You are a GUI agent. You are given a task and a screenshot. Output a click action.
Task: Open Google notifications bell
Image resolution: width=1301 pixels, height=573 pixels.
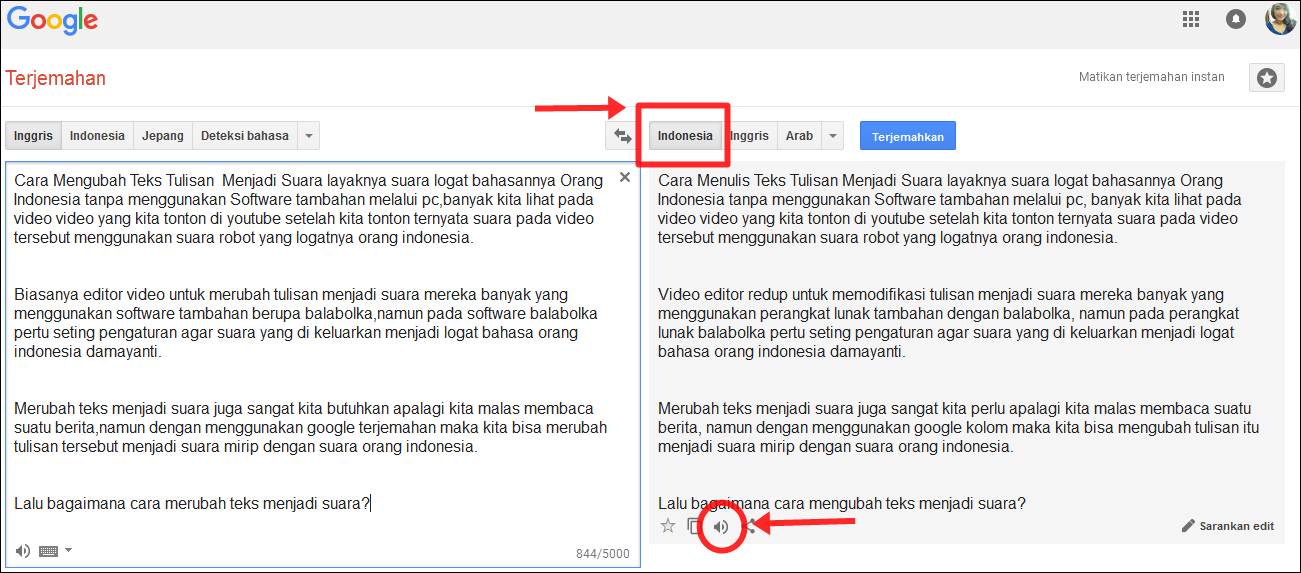1236,19
